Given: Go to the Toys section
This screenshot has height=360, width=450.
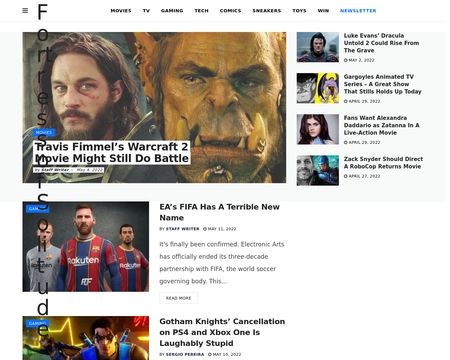Looking at the screenshot, I should pyautogui.click(x=299, y=11).
